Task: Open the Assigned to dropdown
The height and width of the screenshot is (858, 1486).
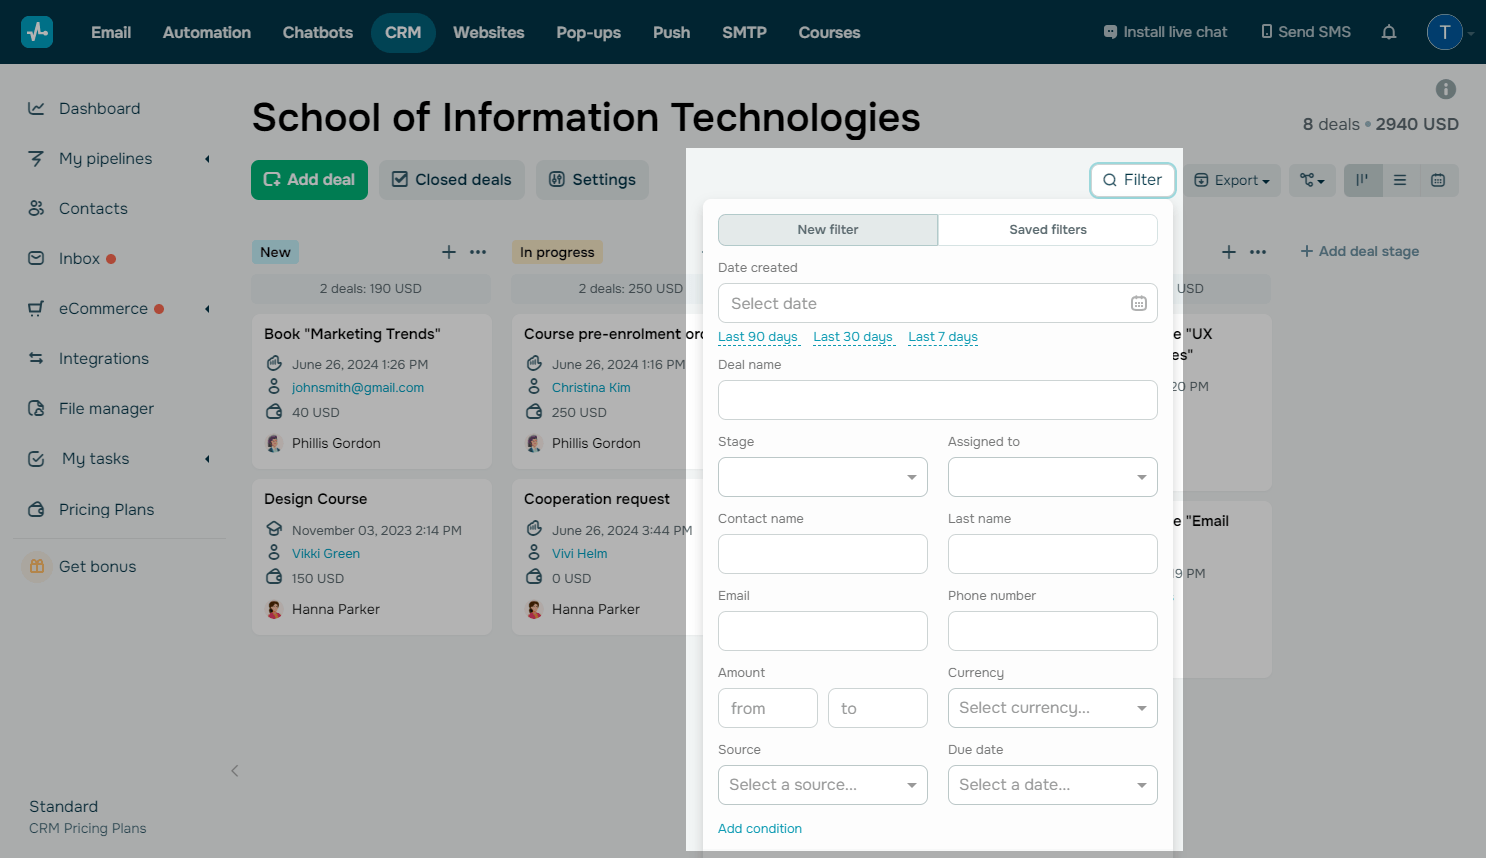Action: pyautogui.click(x=1052, y=477)
